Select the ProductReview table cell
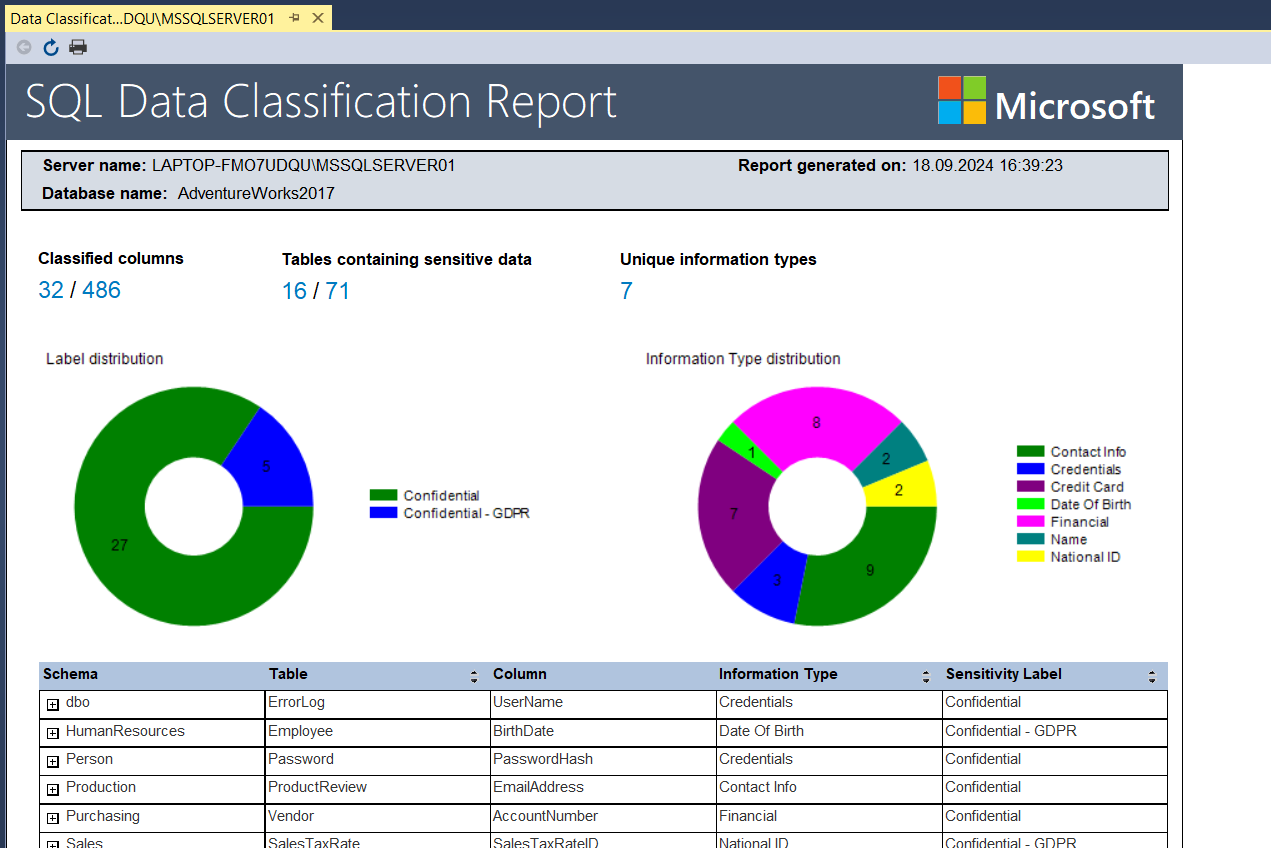The width and height of the screenshot is (1271, 848). 377,789
